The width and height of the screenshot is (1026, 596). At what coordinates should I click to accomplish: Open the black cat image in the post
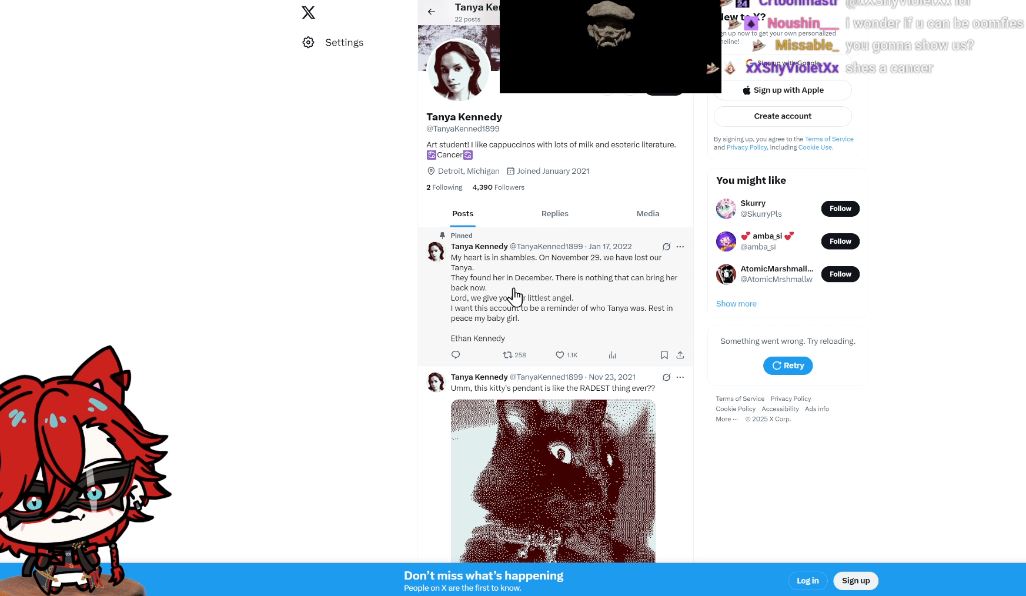(553, 480)
